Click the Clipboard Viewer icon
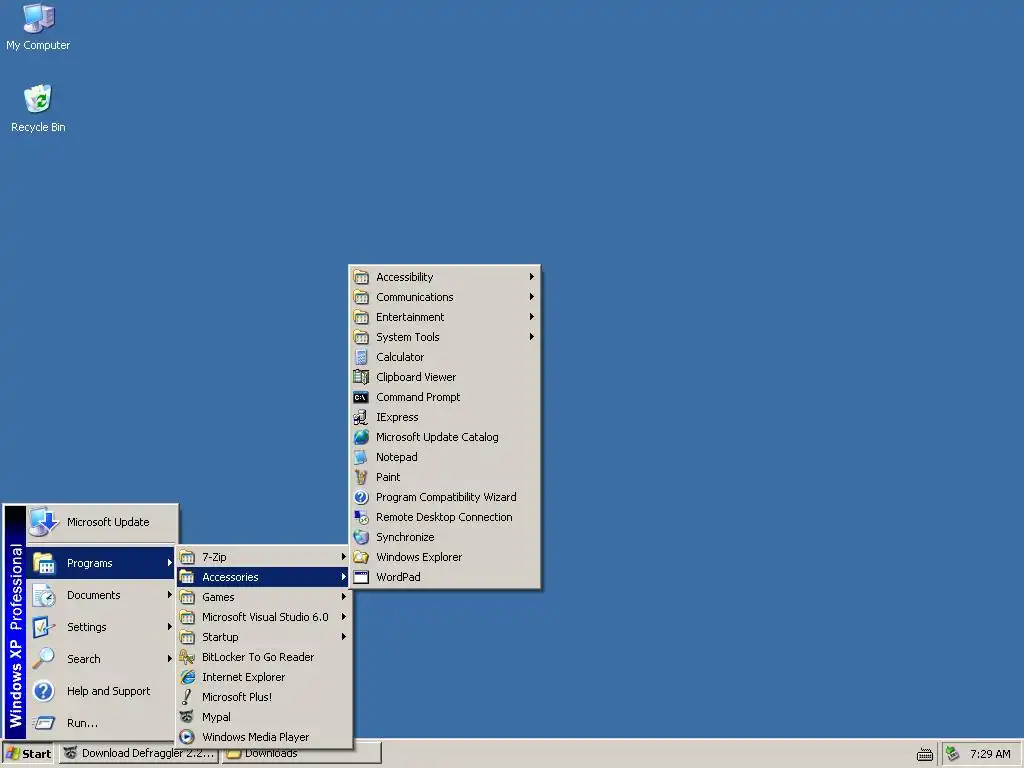Viewport: 1024px width, 768px height. [361, 377]
